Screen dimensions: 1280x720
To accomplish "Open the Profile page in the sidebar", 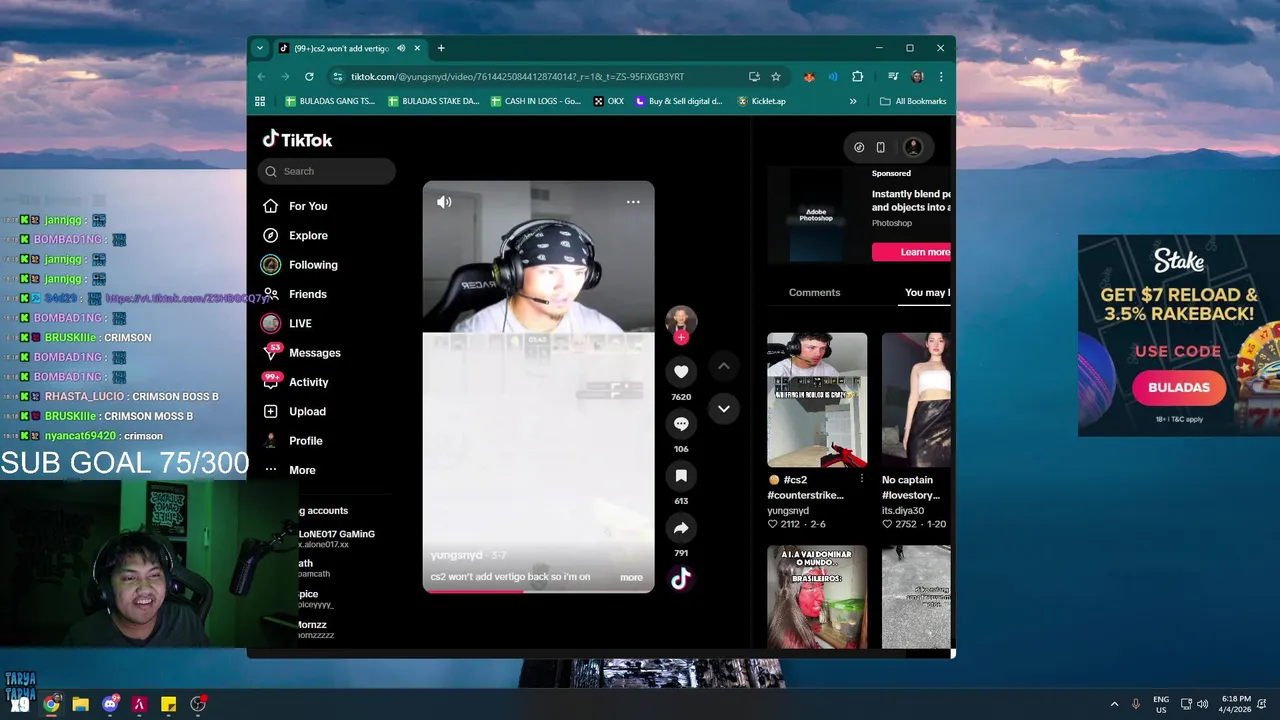I will tap(305, 441).
